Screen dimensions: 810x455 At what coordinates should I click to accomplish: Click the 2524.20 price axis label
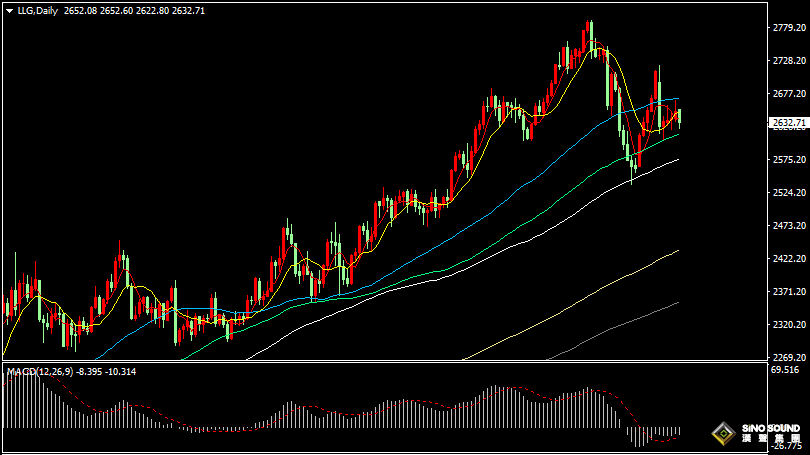(789, 193)
